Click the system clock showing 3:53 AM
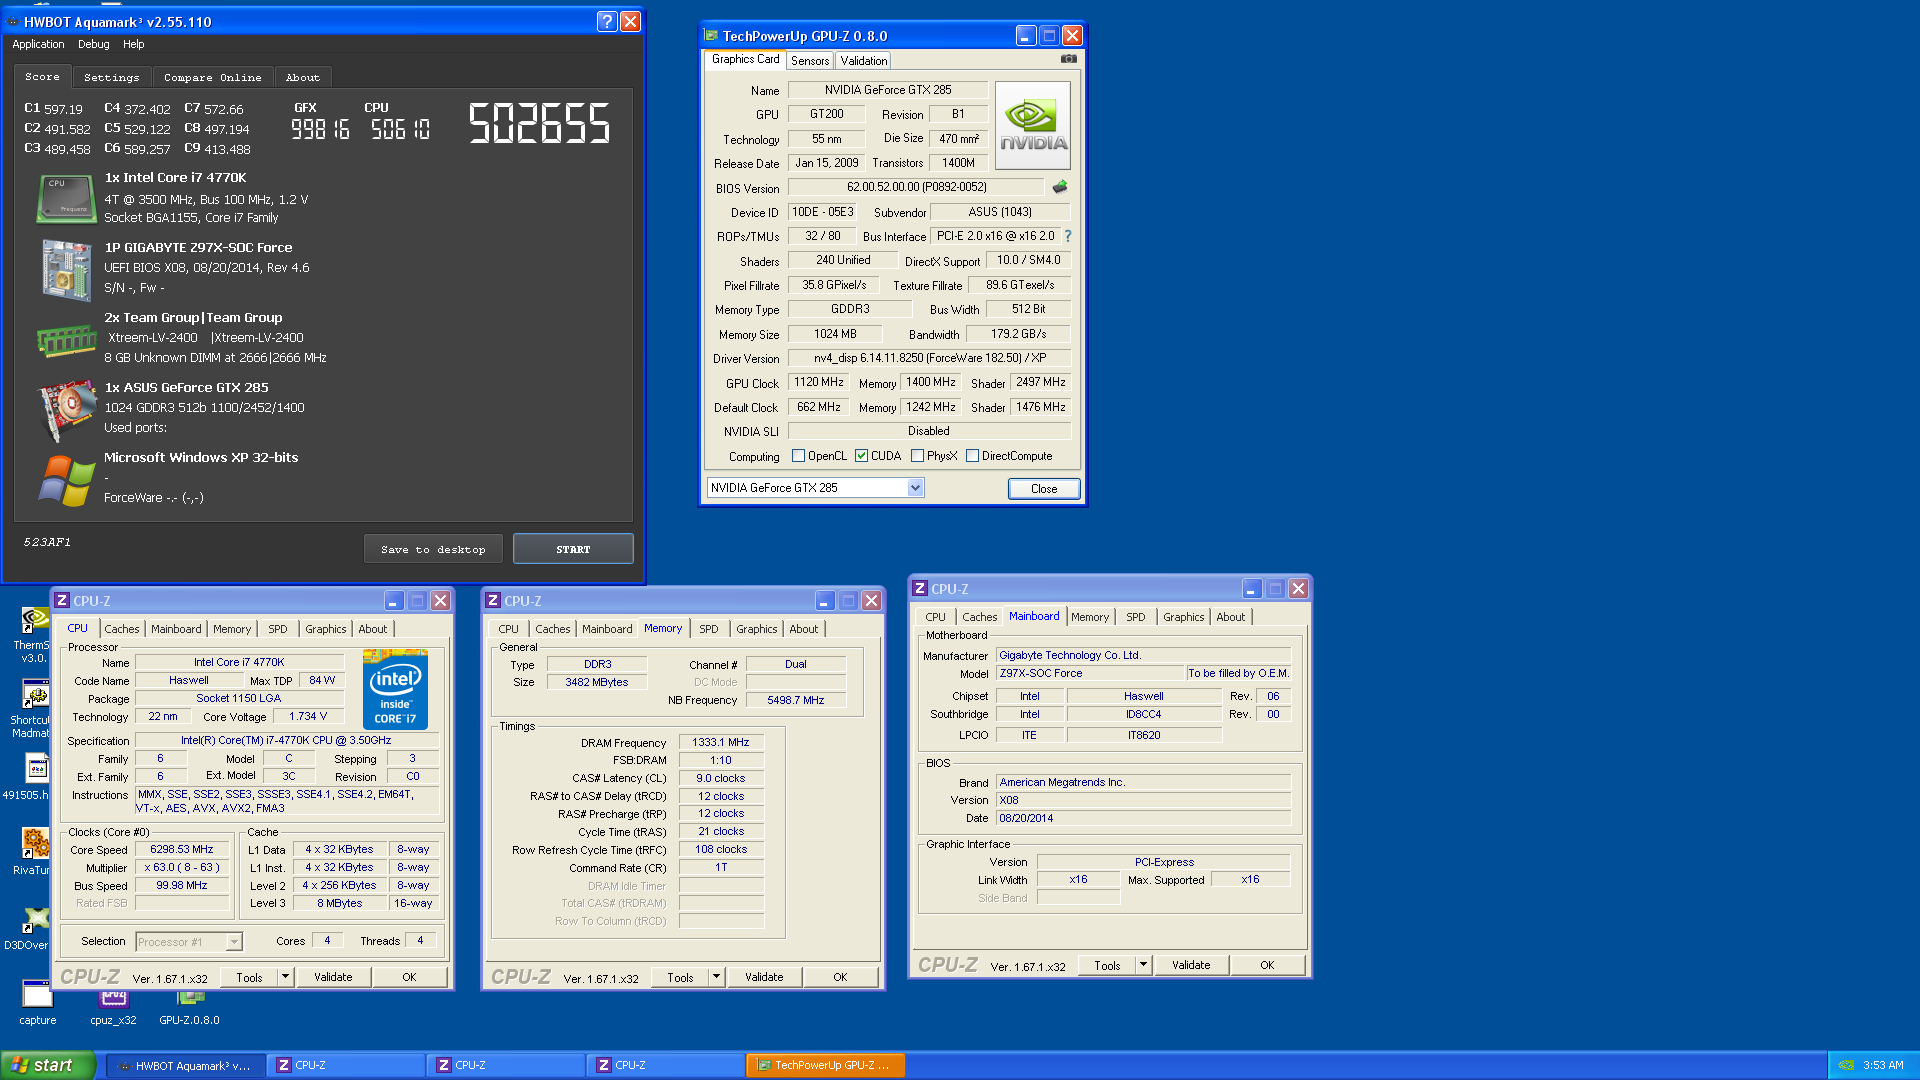 (x=1884, y=1065)
